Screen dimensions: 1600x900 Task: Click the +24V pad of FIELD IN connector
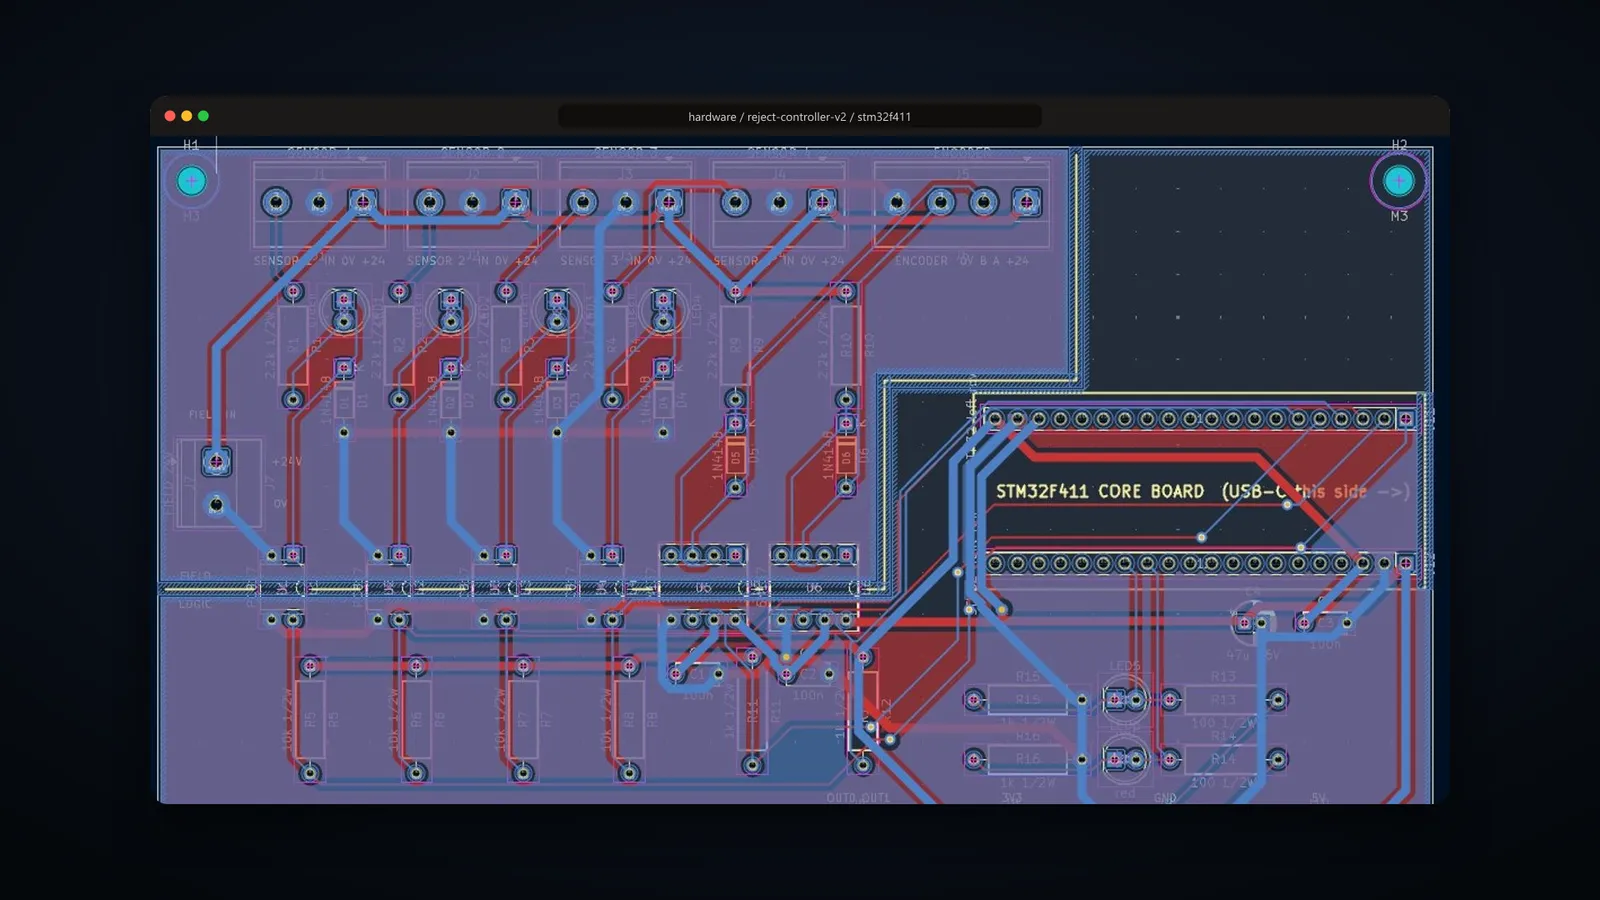click(216, 461)
